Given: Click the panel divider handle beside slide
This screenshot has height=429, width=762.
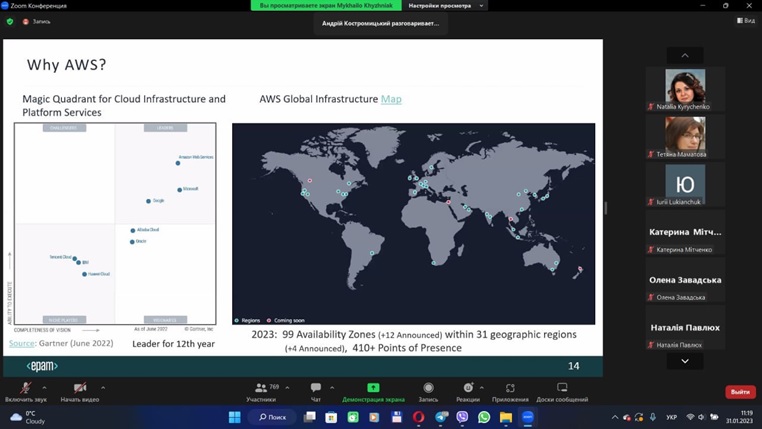Looking at the screenshot, I should (x=606, y=208).
